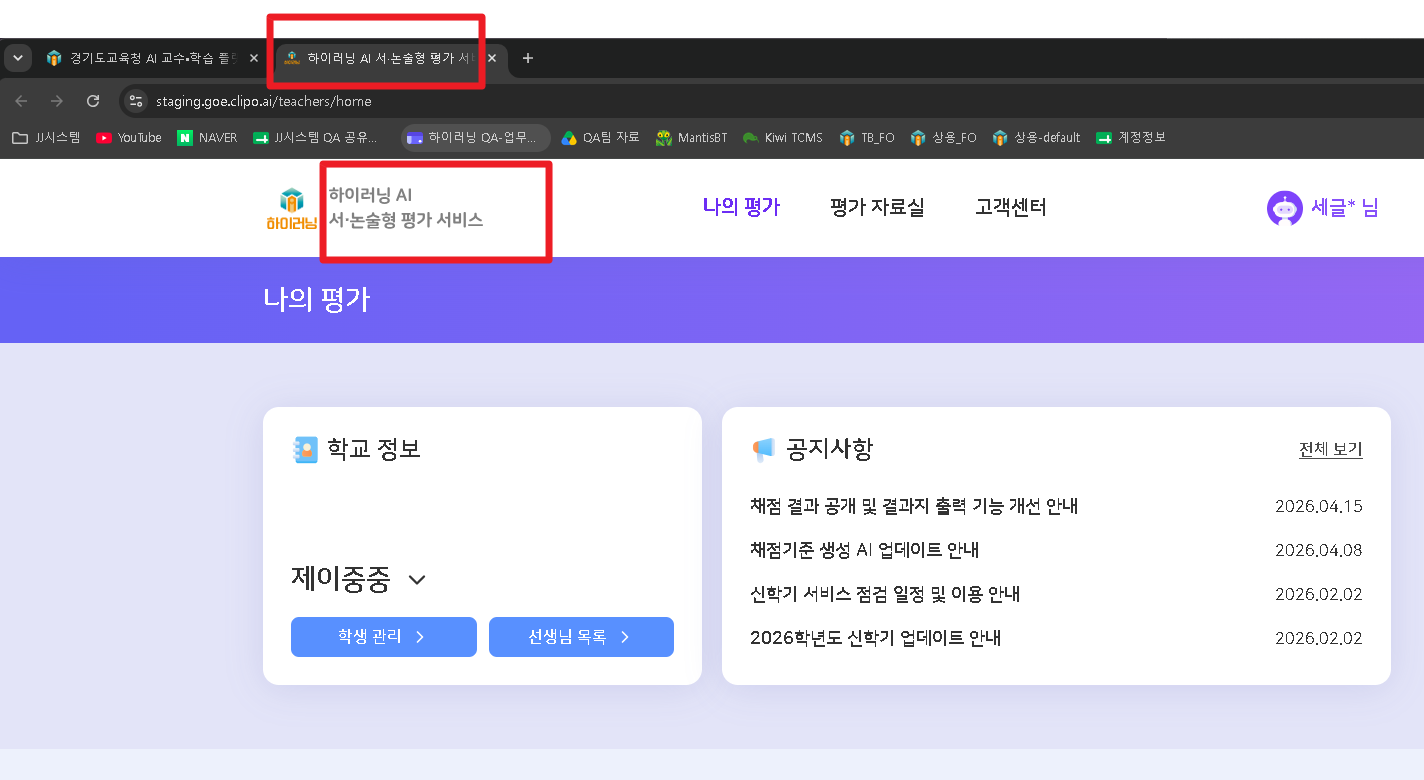Go back to previous page
The height and width of the screenshot is (780, 1424).
(x=22, y=101)
